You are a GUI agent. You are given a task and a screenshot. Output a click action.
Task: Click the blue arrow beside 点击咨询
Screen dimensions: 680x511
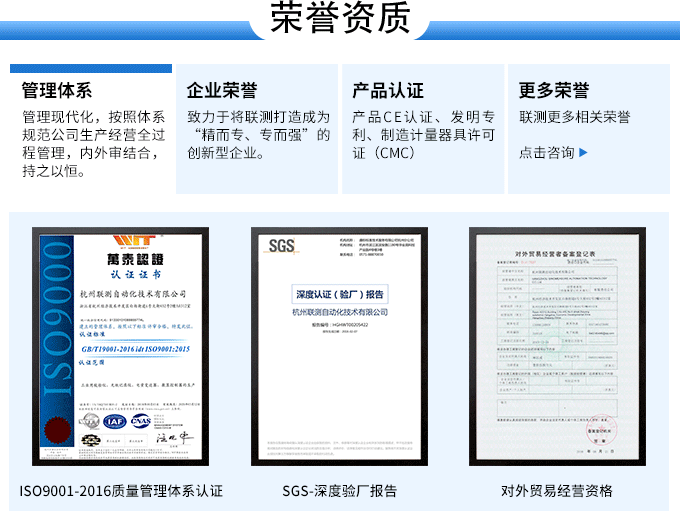(584, 153)
